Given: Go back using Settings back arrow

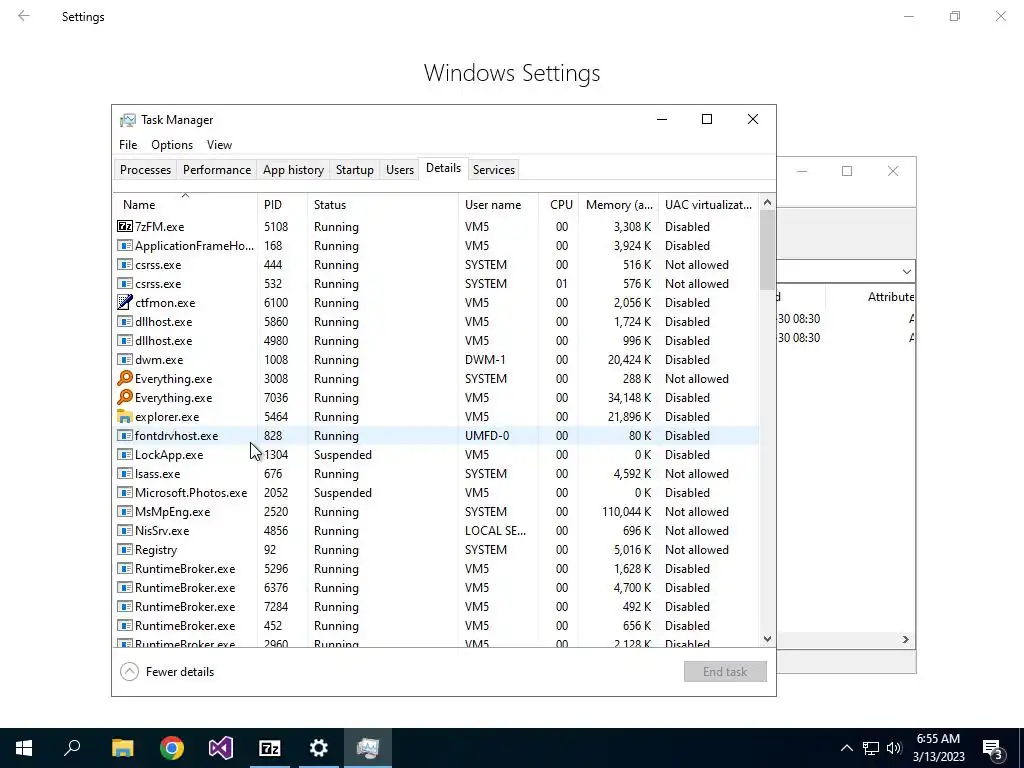Looking at the screenshot, I should pyautogui.click(x=24, y=16).
